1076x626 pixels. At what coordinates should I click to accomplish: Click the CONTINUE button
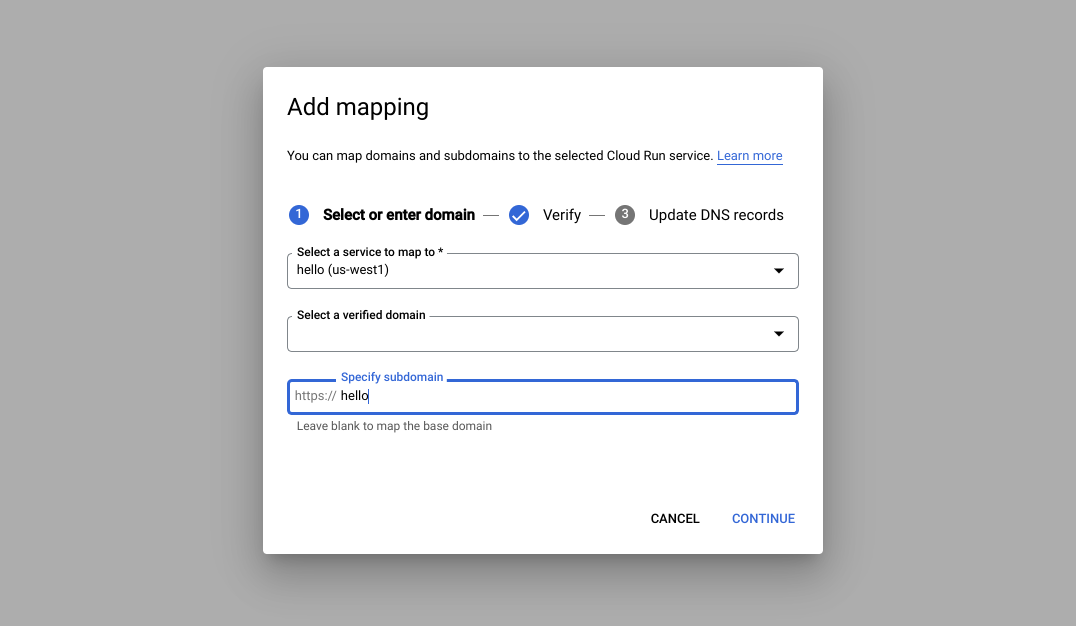coord(763,518)
